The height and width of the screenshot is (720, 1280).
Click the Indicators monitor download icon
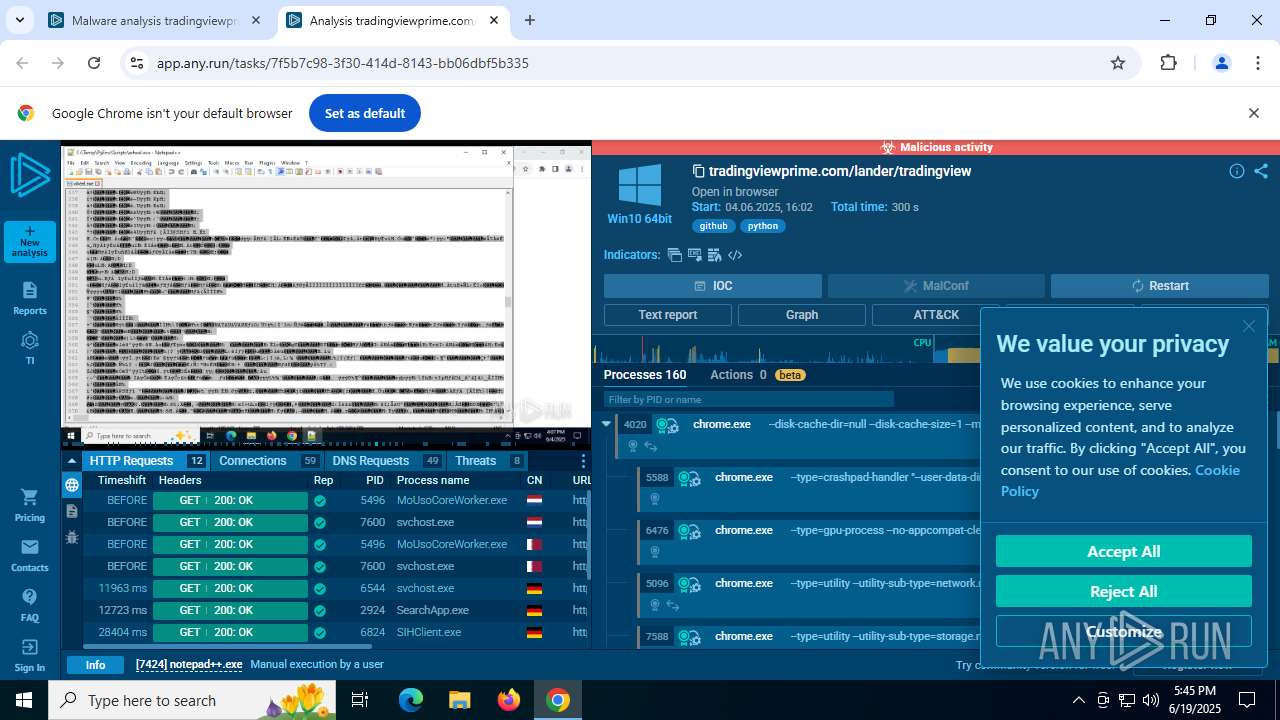(x=695, y=255)
